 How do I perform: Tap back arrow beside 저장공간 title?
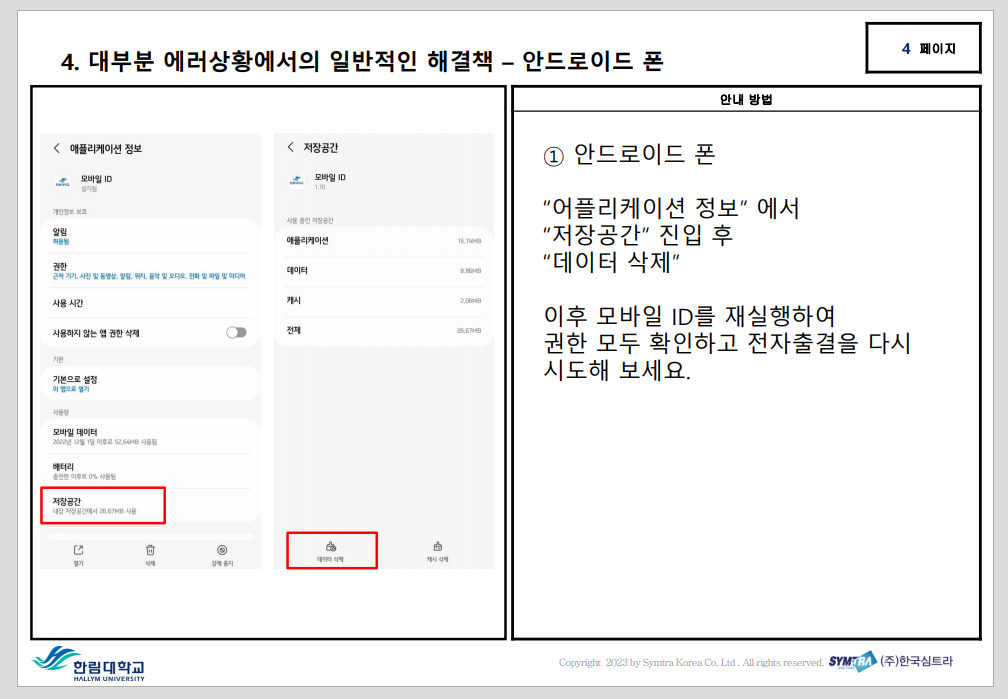tap(291, 147)
